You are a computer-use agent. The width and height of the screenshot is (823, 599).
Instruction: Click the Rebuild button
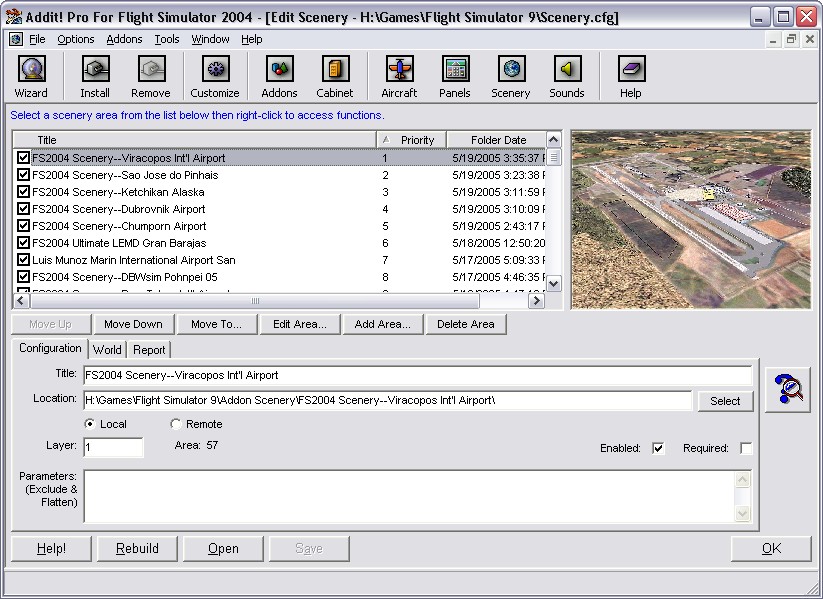coord(137,549)
